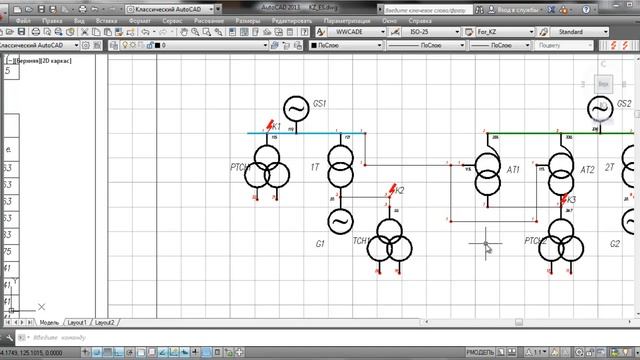Open the ПоСлою lineweight dropdown
The height and width of the screenshot is (360, 640).
(527, 45)
